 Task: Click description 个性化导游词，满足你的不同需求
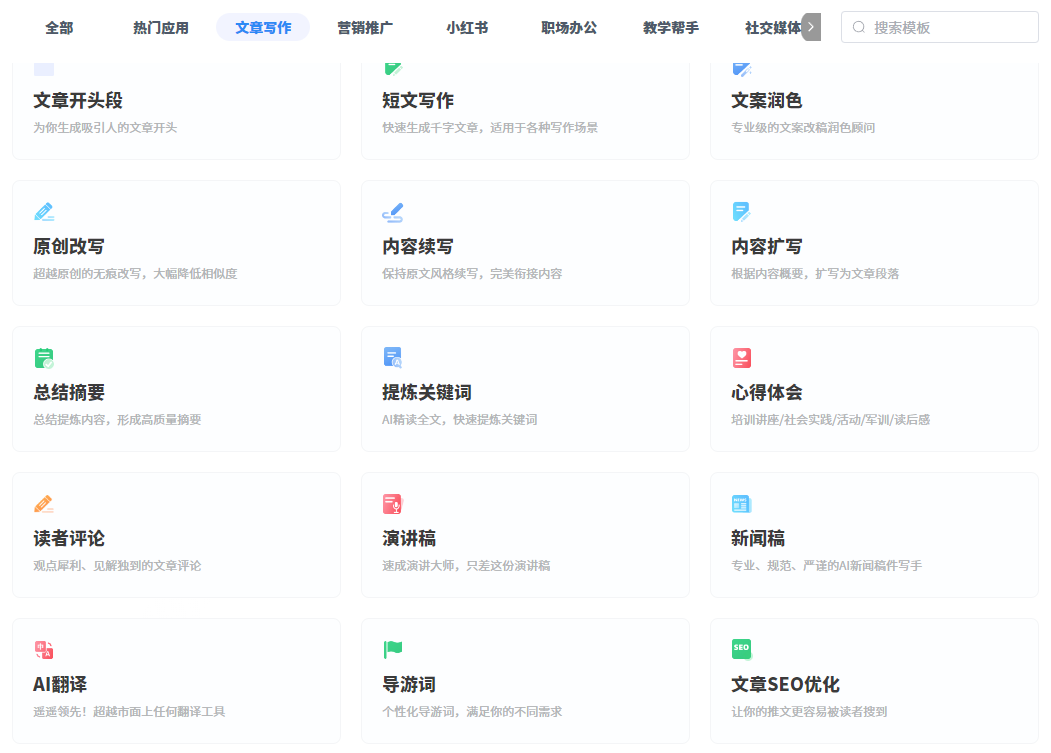(472, 711)
